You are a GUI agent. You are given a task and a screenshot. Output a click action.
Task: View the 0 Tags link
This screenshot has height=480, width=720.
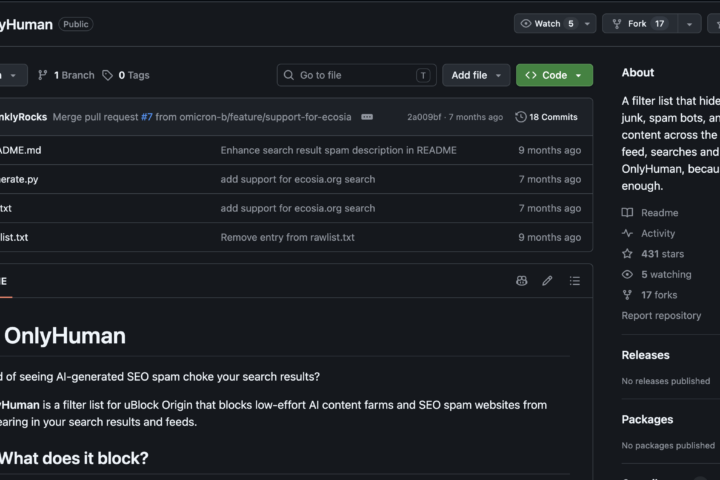point(126,75)
